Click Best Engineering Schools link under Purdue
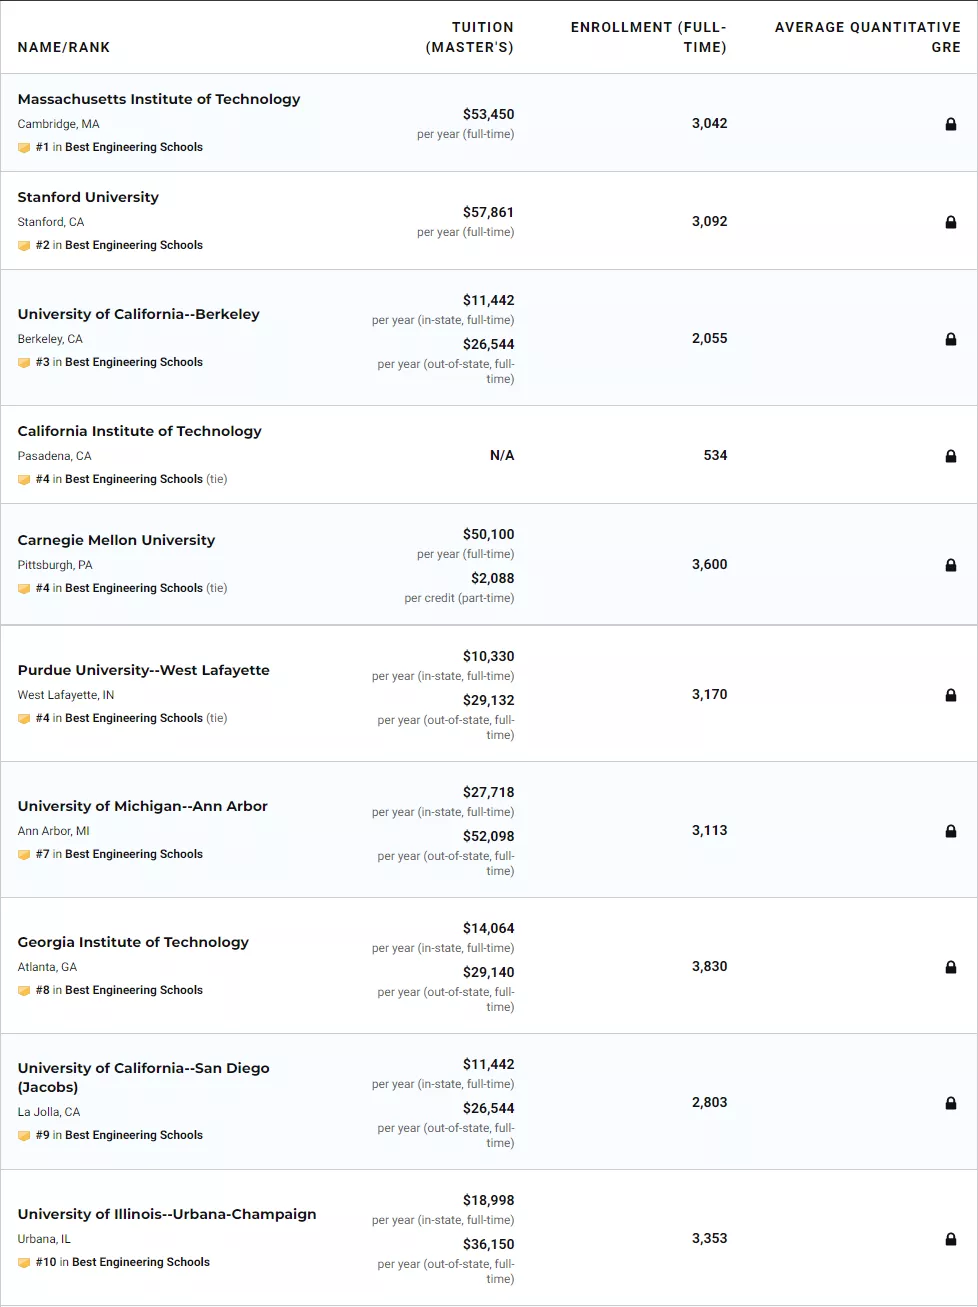Screen dimensions: 978x1307 tap(134, 718)
